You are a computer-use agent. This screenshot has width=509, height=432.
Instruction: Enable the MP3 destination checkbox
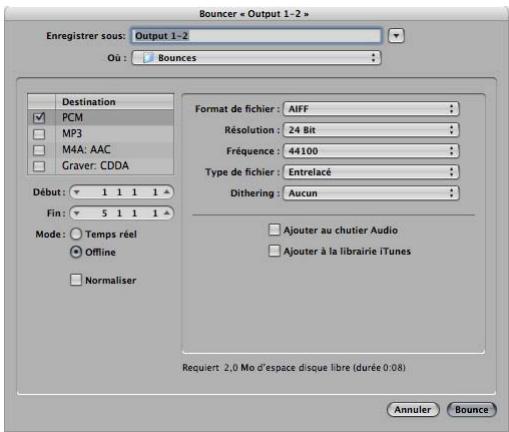point(39,134)
